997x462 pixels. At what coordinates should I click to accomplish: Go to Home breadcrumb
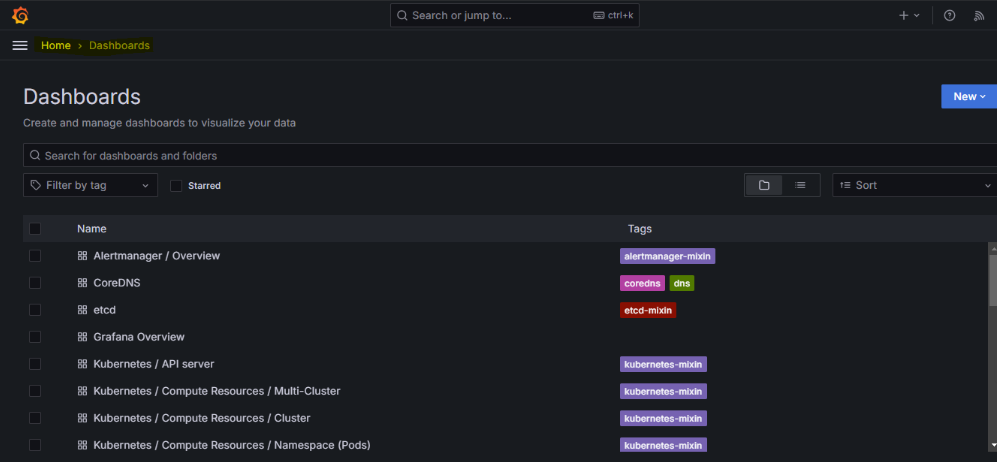click(56, 46)
